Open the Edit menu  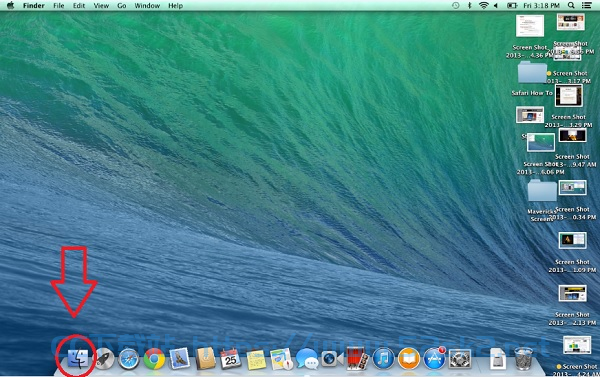(x=79, y=6)
